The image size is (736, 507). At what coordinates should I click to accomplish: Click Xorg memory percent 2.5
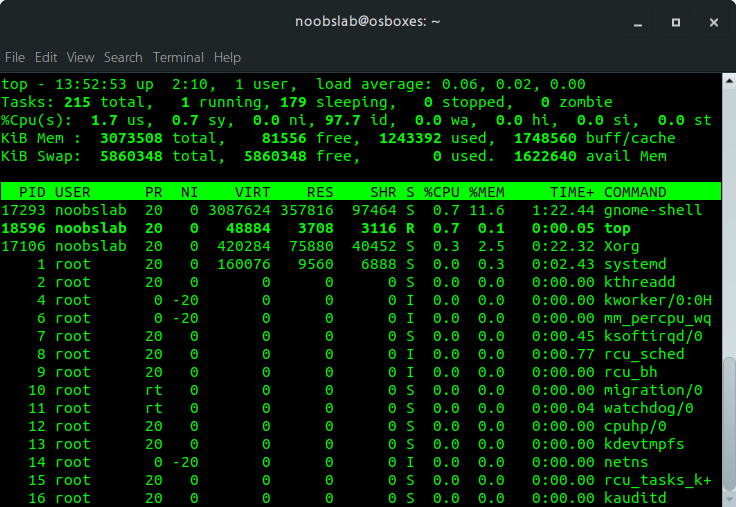coord(491,246)
